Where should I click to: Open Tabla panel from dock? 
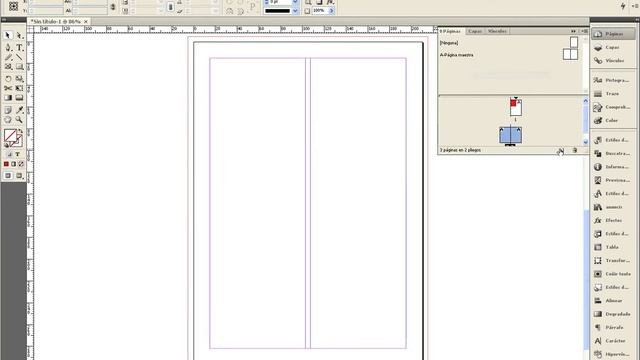[613, 247]
